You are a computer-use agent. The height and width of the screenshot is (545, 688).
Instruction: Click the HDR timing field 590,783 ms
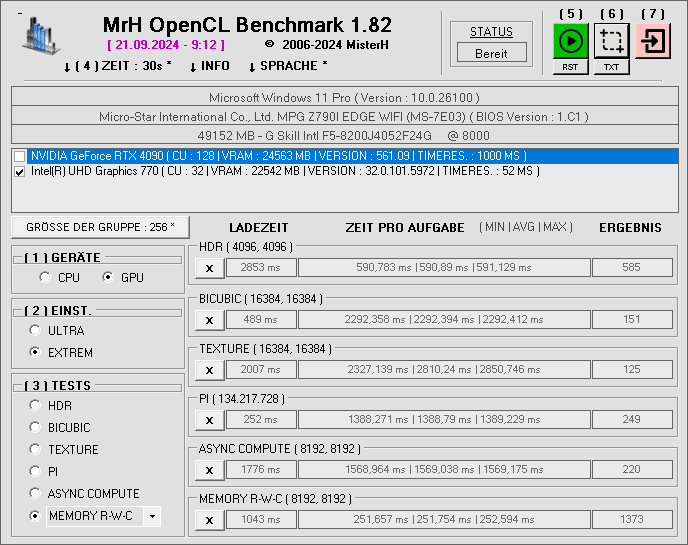pyautogui.click(x=444, y=268)
